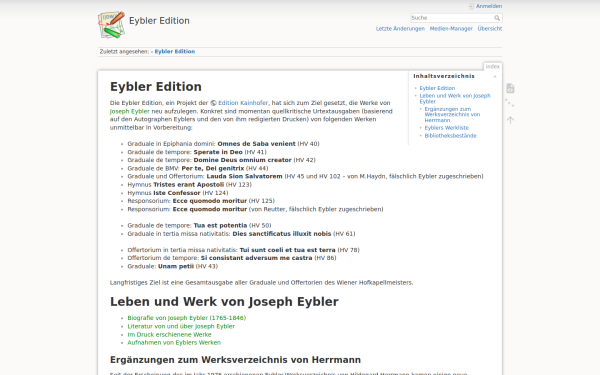Click list item Si consistant adversum me castra

coord(232,258)
